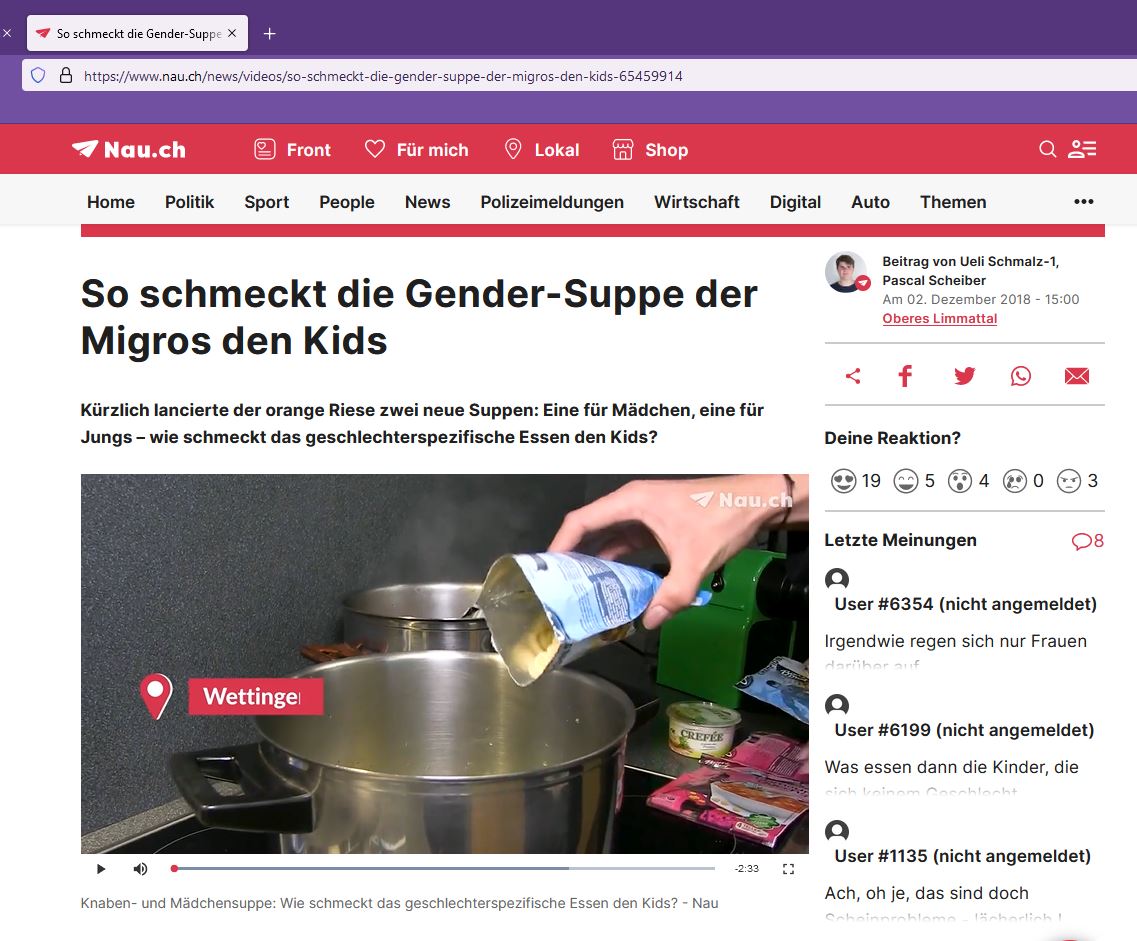
Task: Mute the video volume
Action: [x=141, y=869]
